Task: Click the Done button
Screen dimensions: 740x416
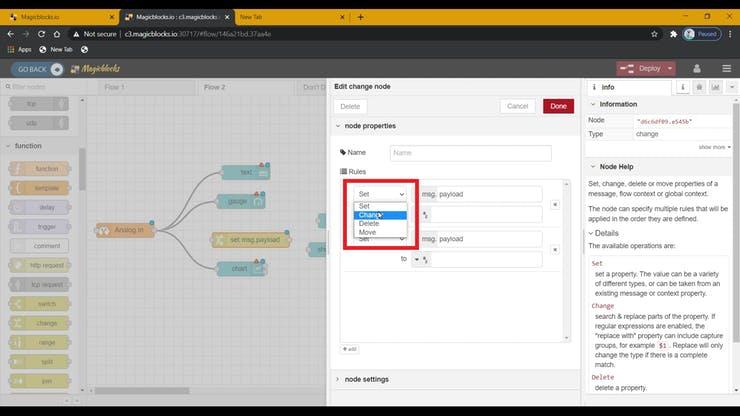Action: 558,105
